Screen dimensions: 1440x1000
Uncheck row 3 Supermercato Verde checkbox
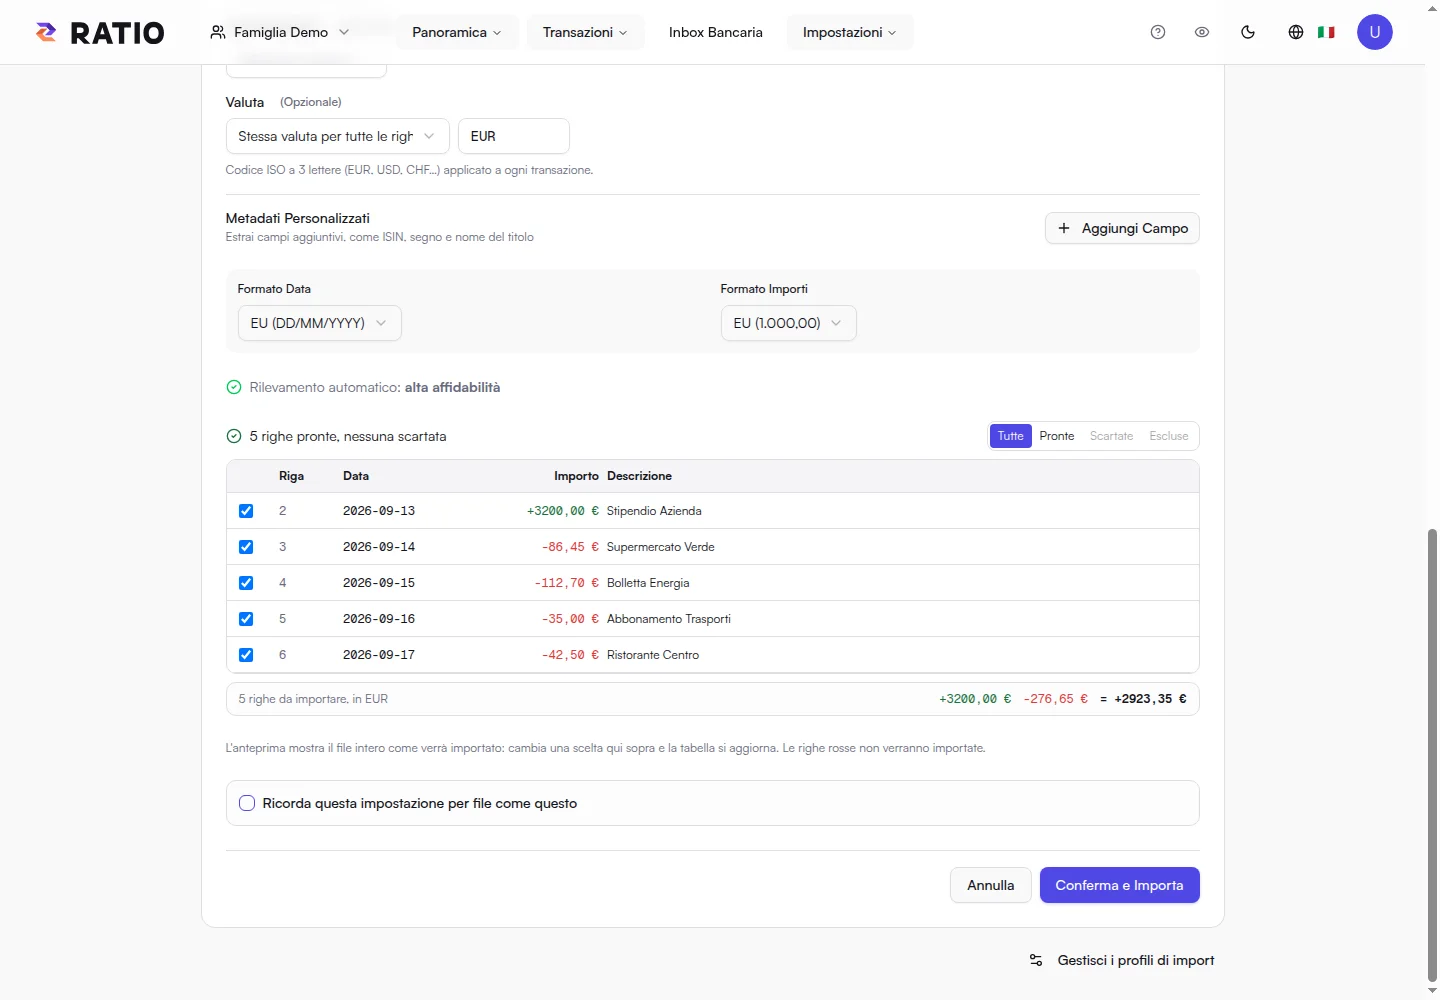(x=246, y=547)
